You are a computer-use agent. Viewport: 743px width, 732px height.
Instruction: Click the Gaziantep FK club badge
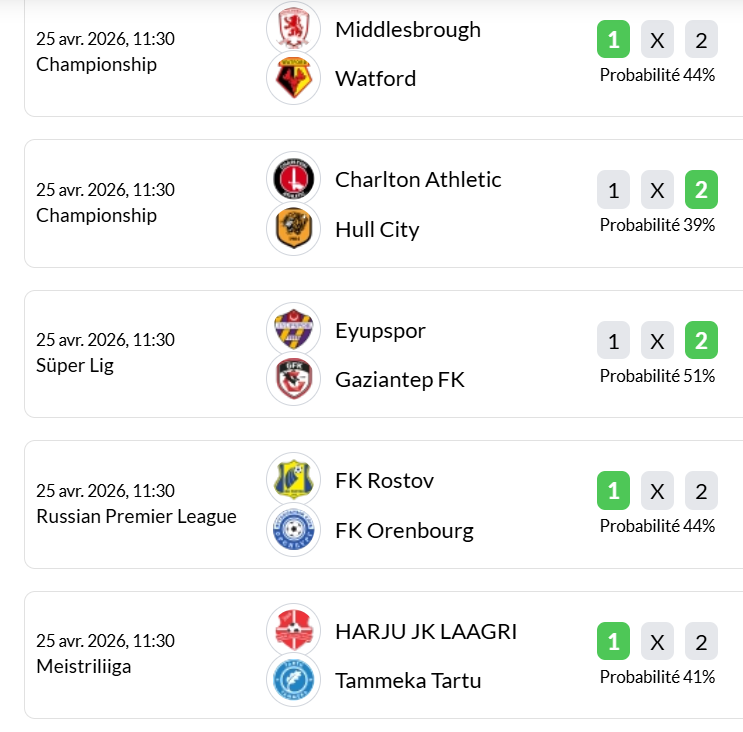coord(293,379)
